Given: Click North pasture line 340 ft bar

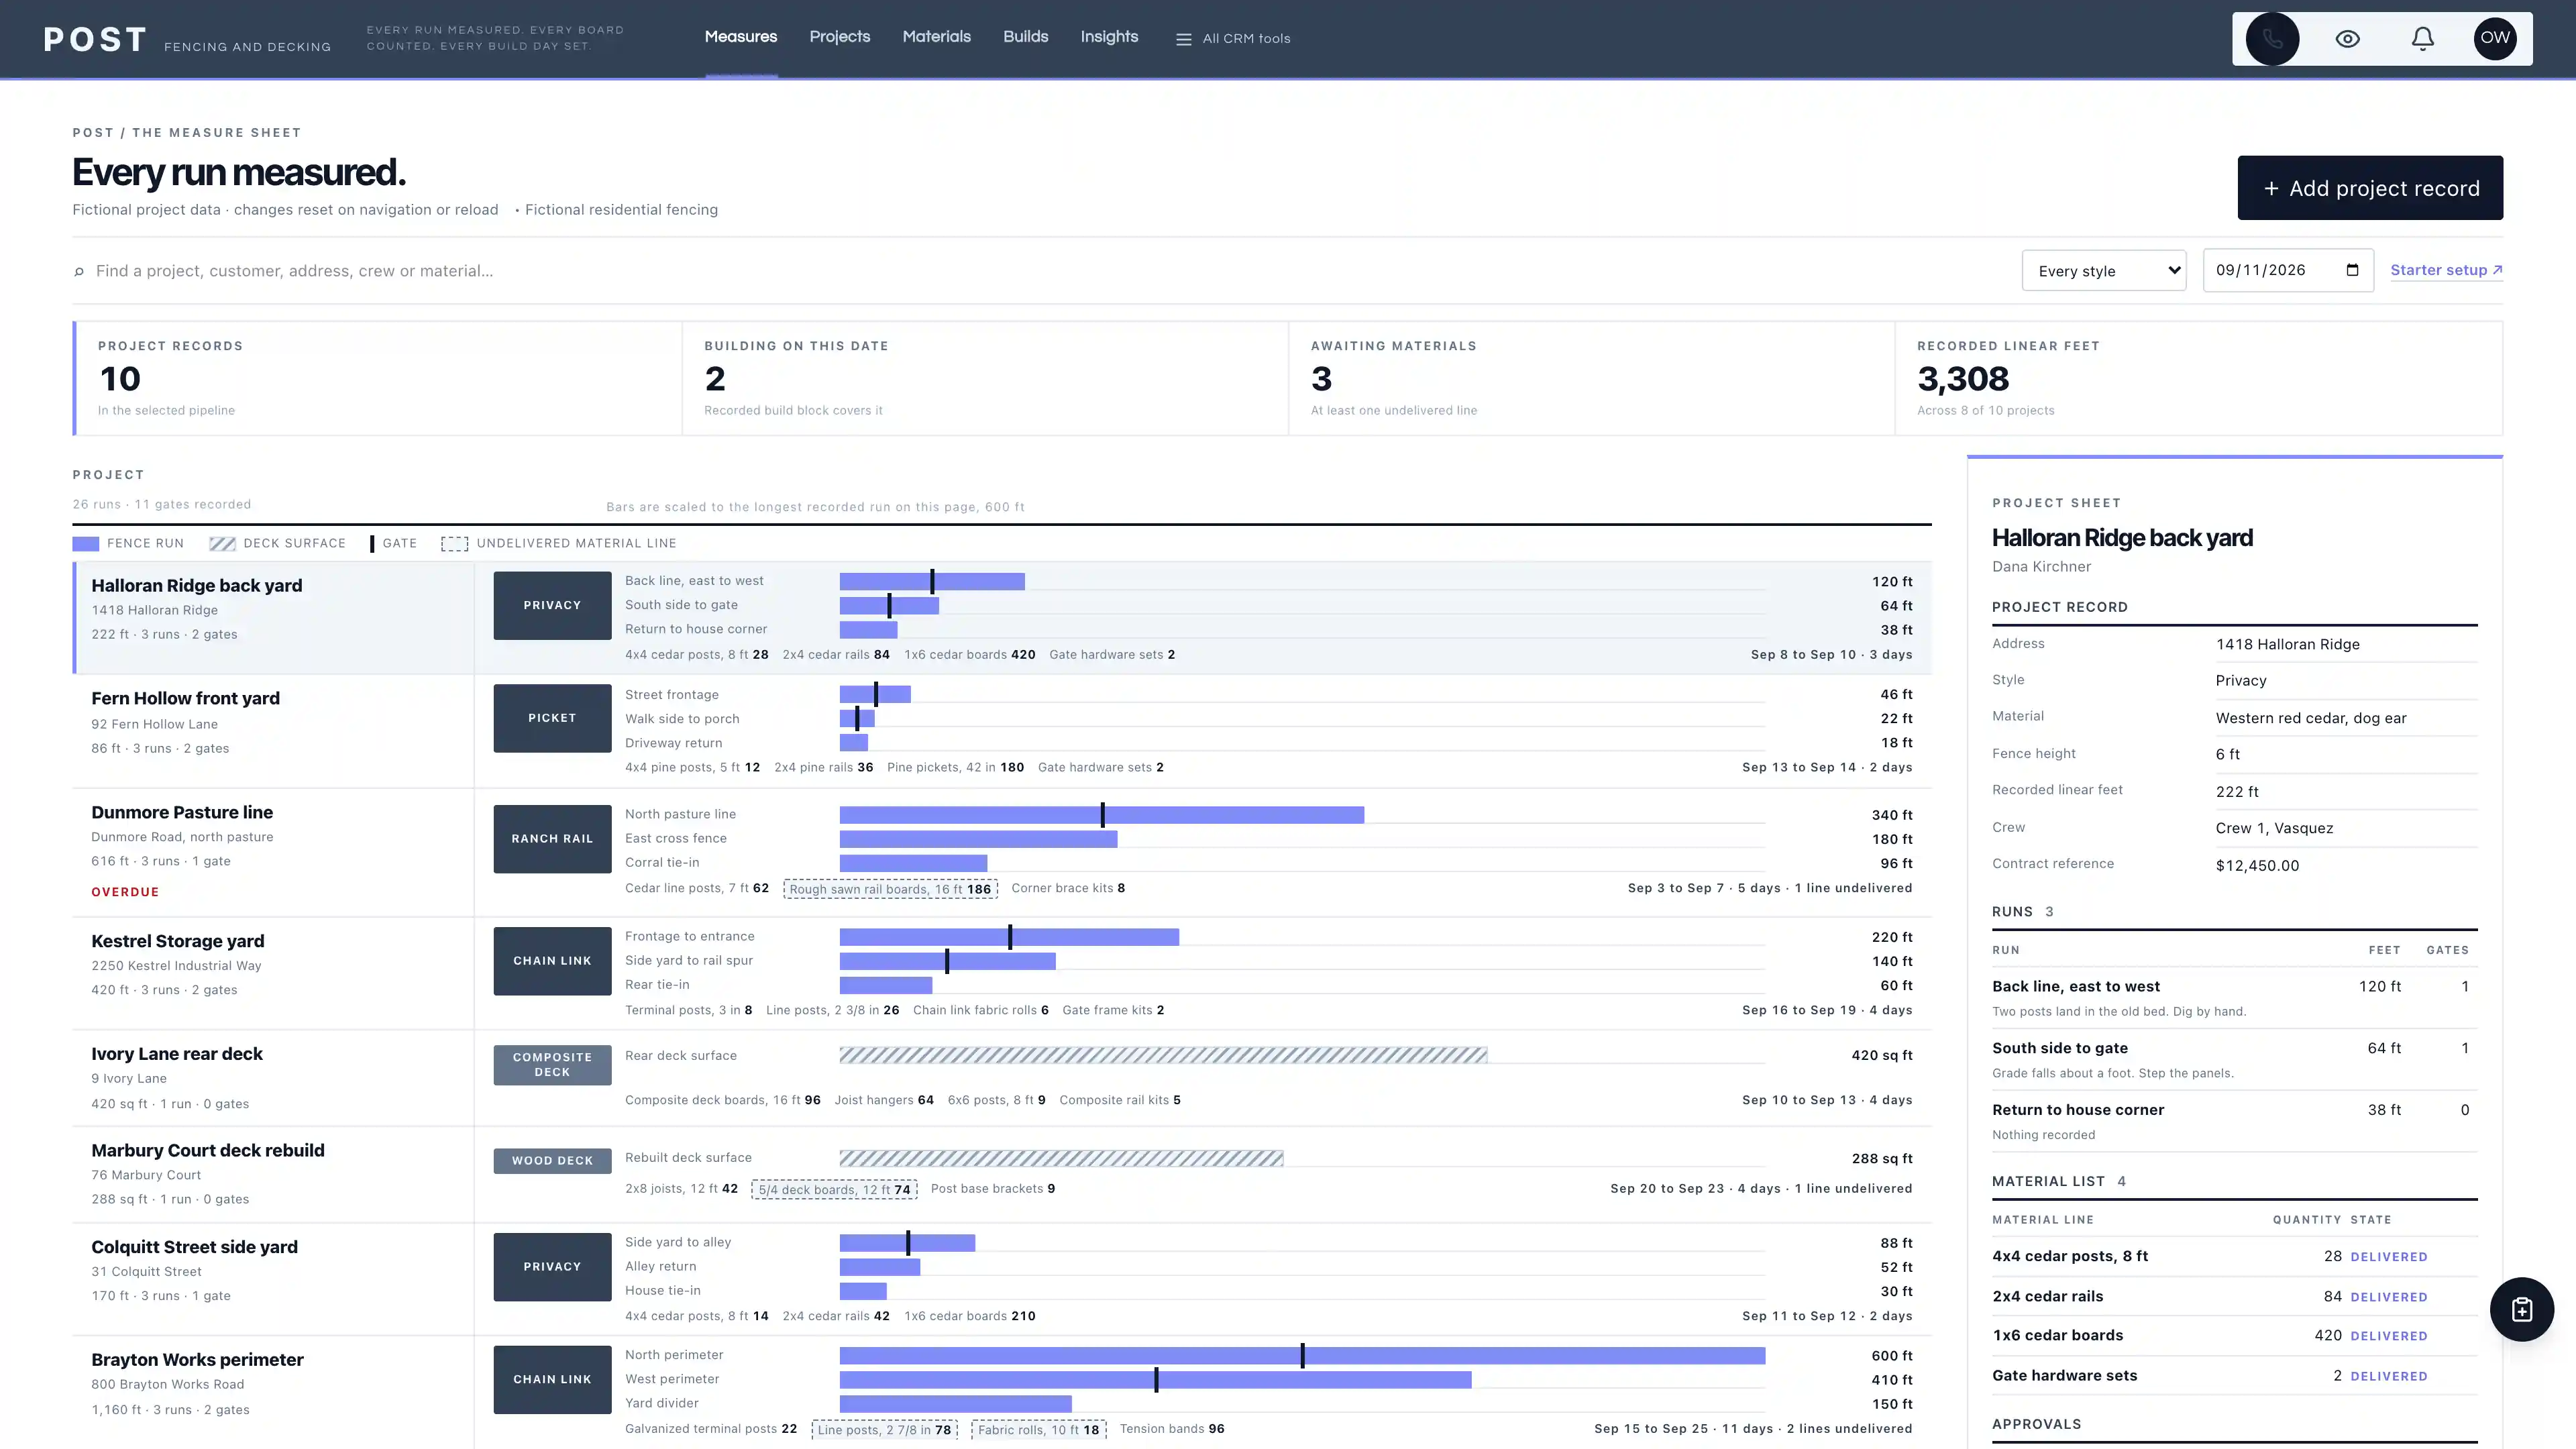Looking at the screenshot, I should coord(1102,815).
